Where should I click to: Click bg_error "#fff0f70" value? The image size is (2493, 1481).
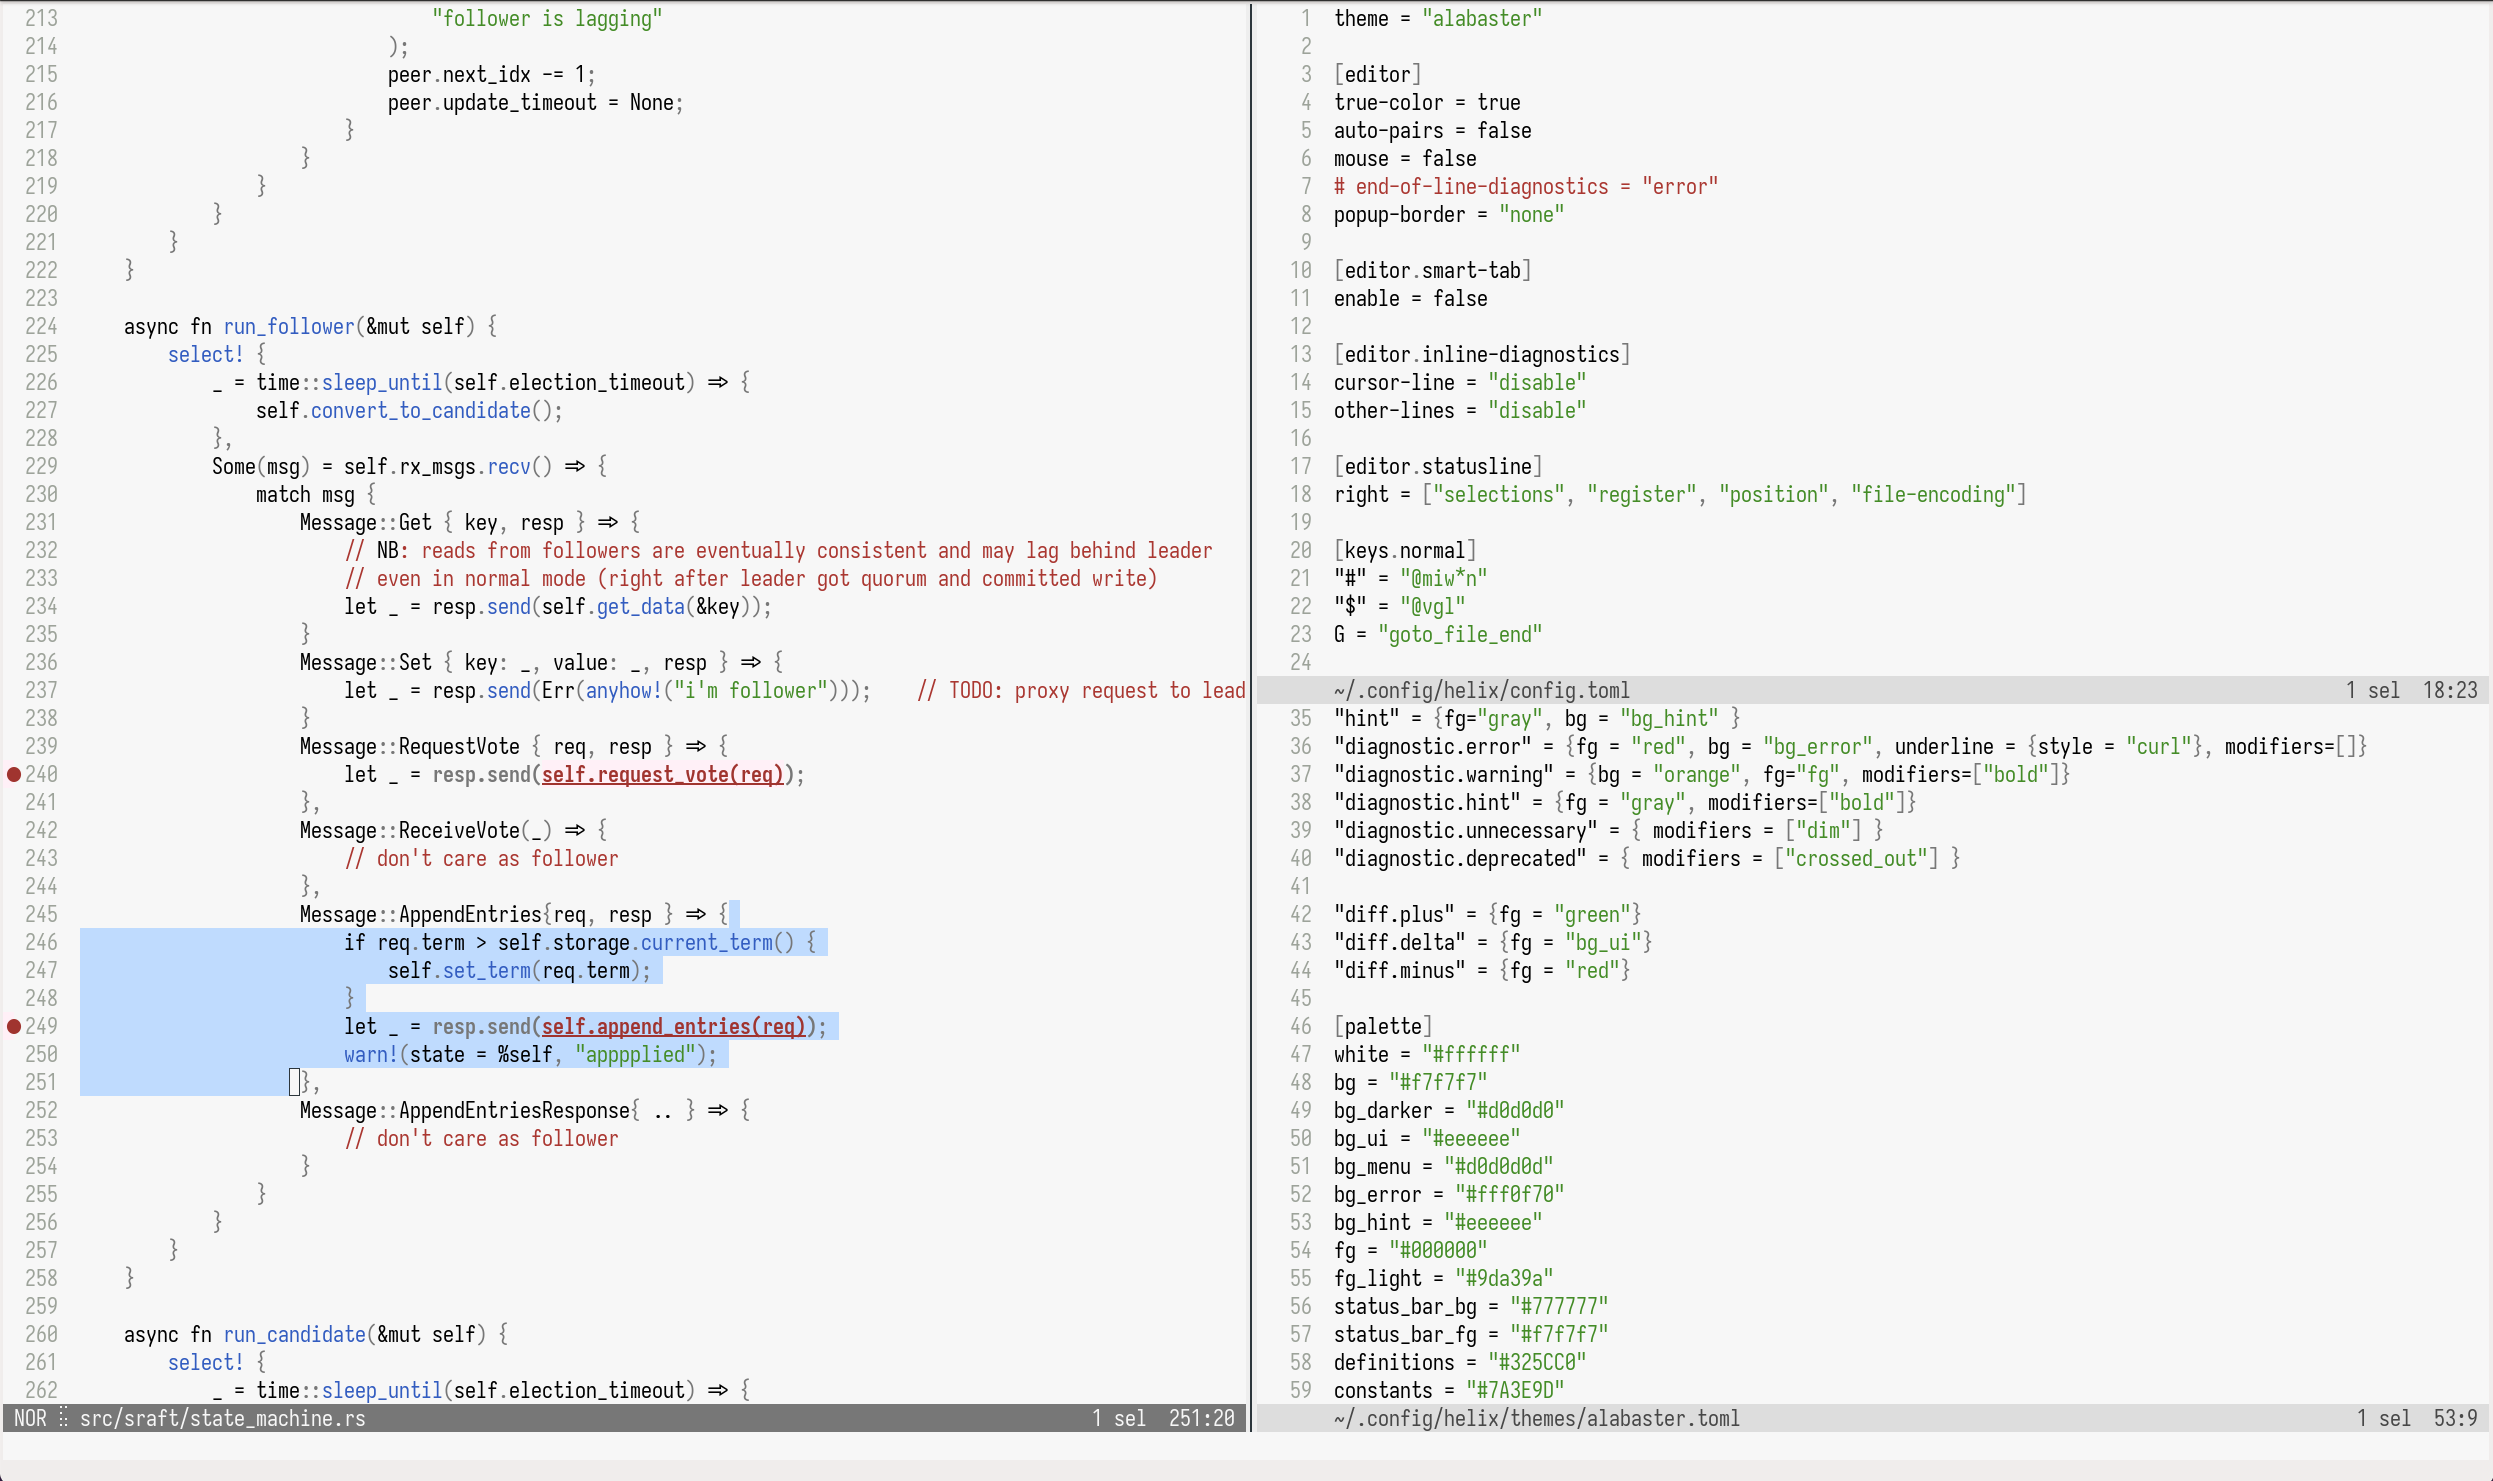[1510, 1194]
